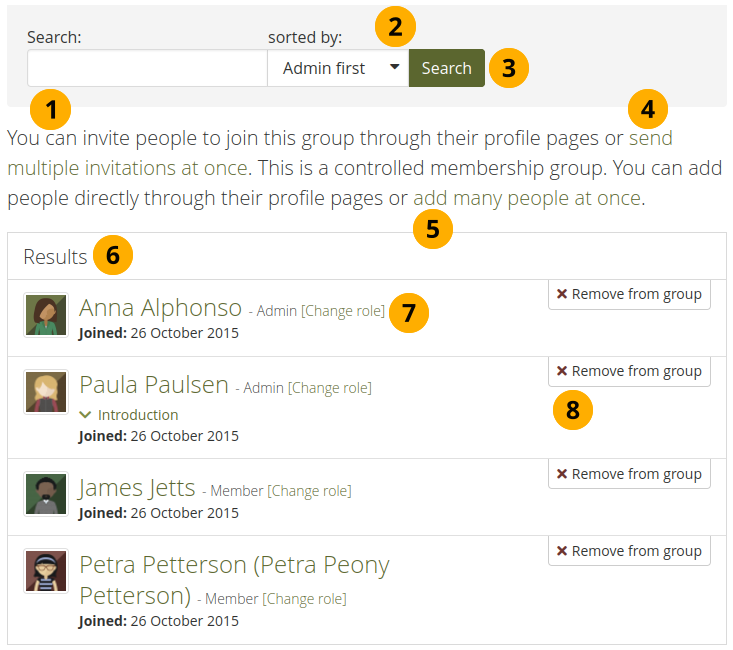Change role for Paula Paulsen
This screenshot has height=650, width=733.
pos(329,388)
